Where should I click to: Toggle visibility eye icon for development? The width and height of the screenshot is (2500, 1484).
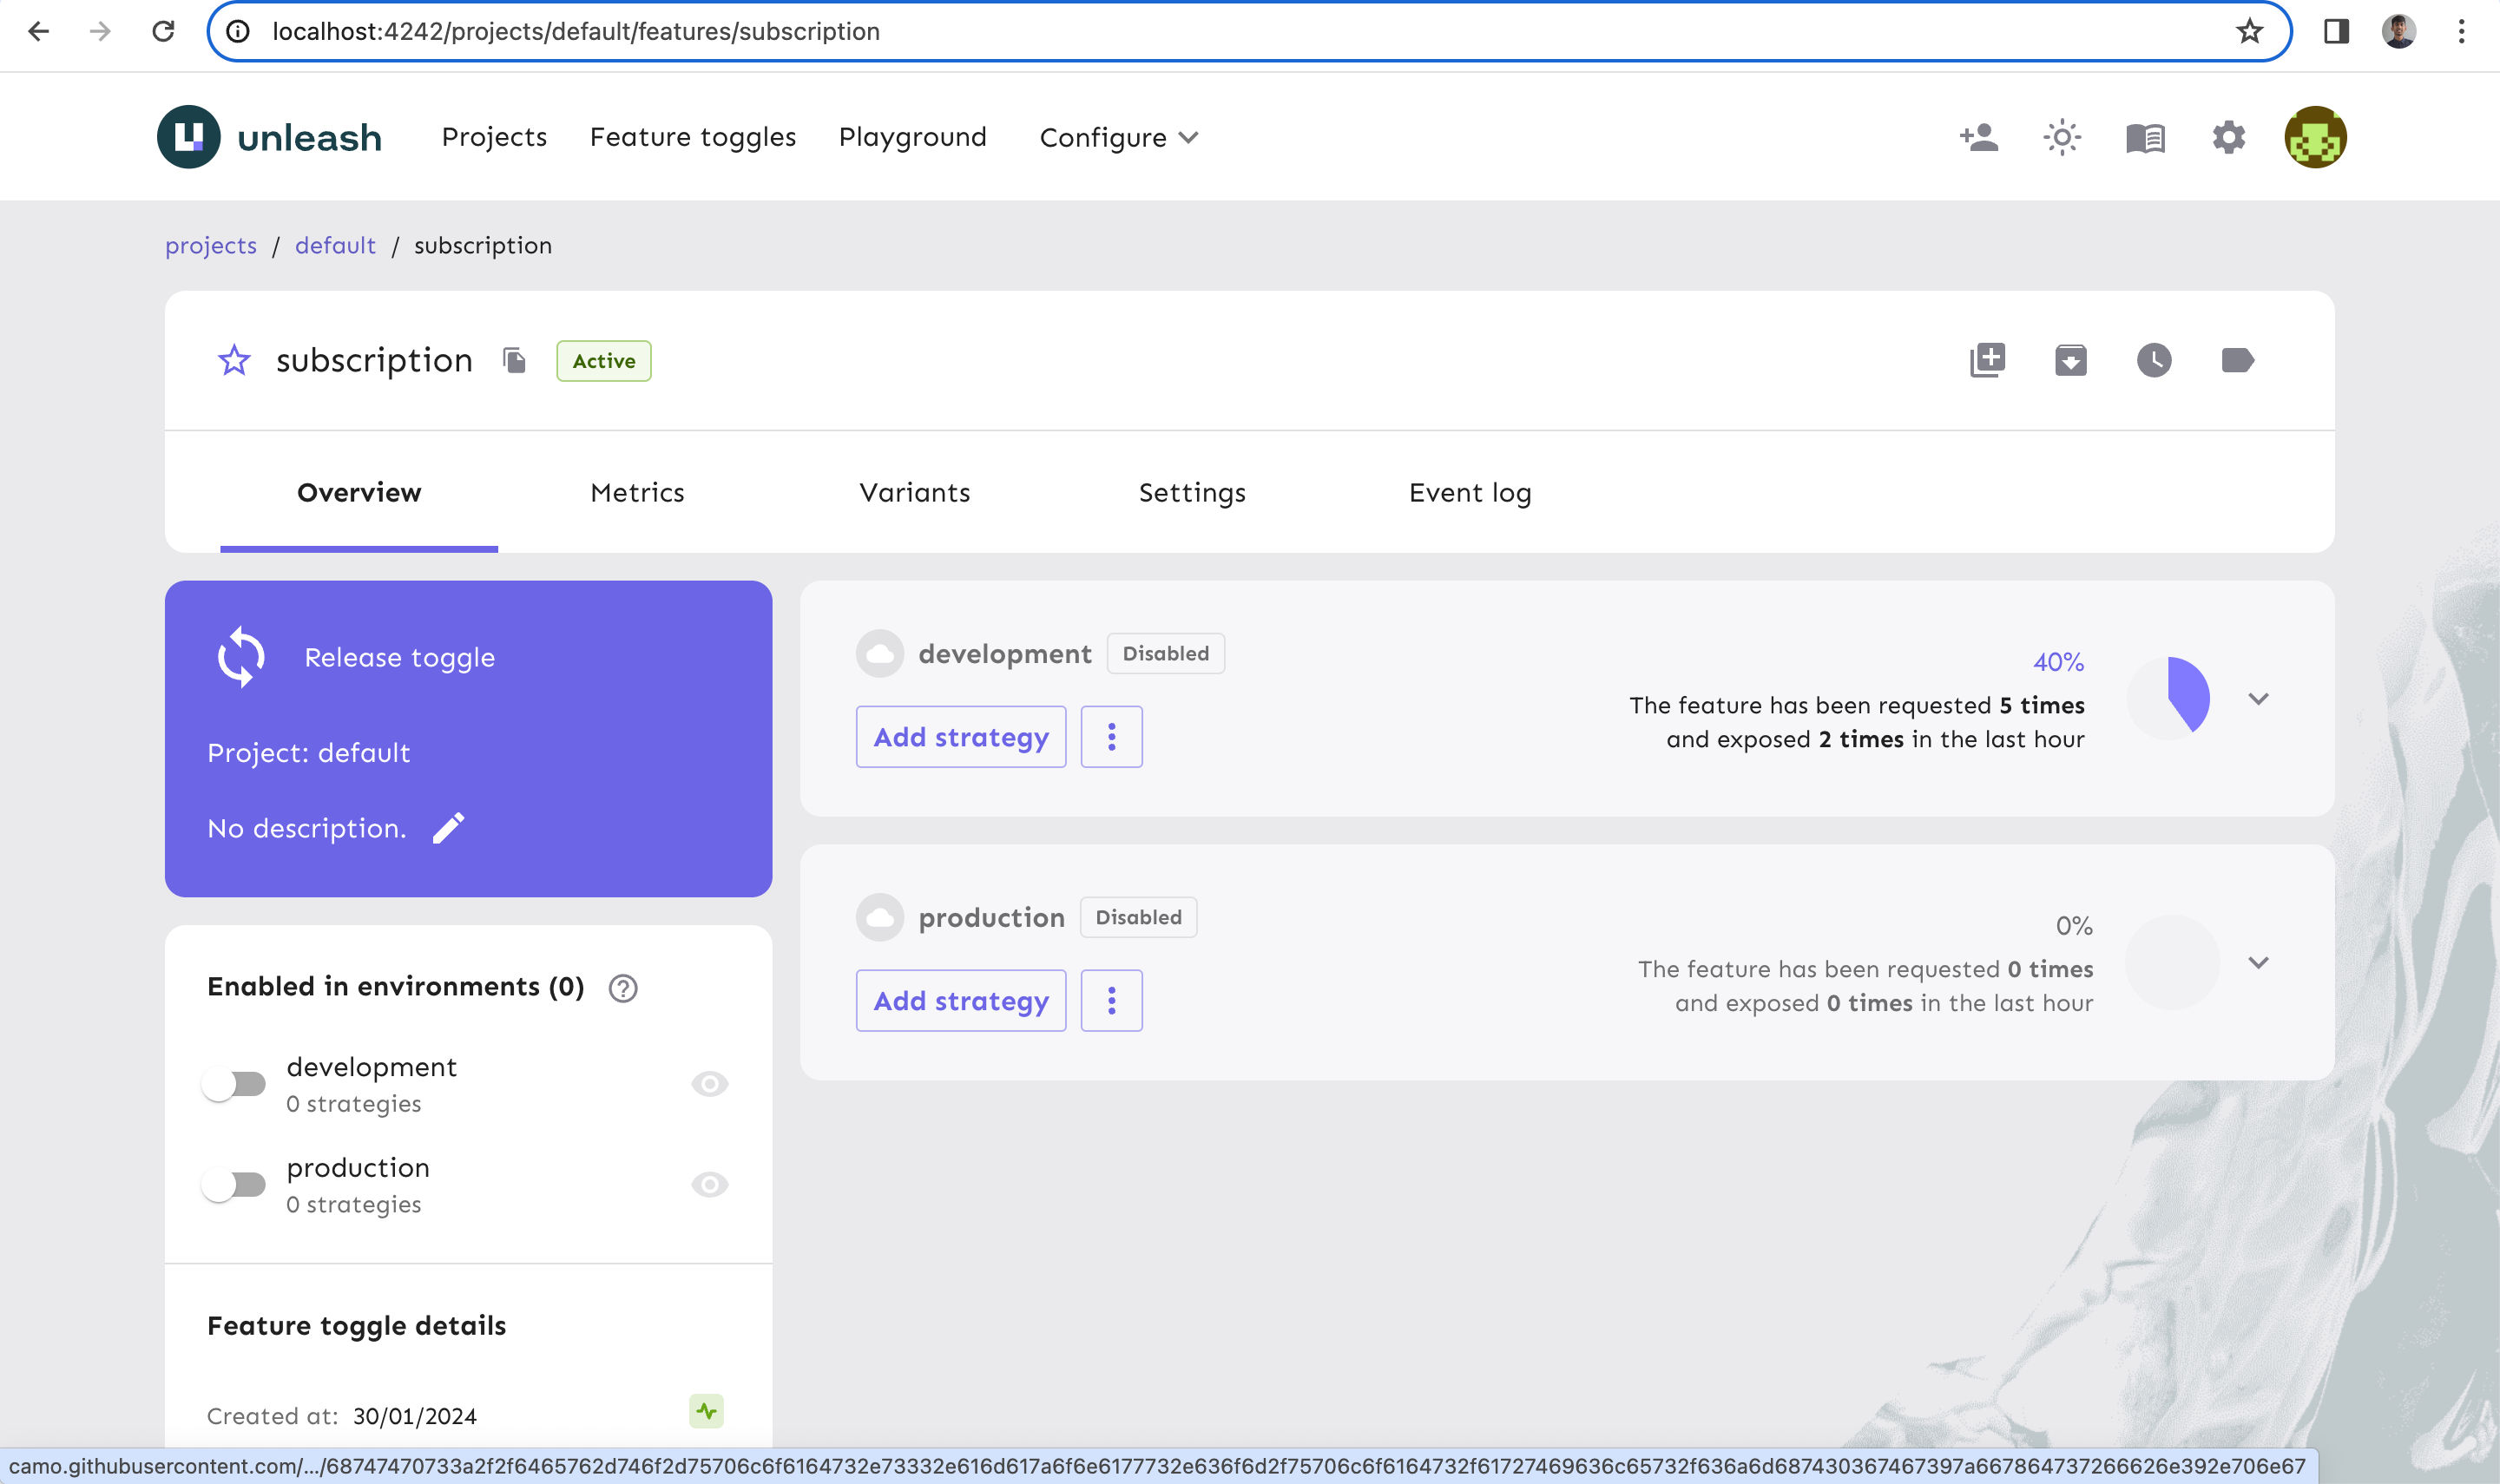(708, 1083)
